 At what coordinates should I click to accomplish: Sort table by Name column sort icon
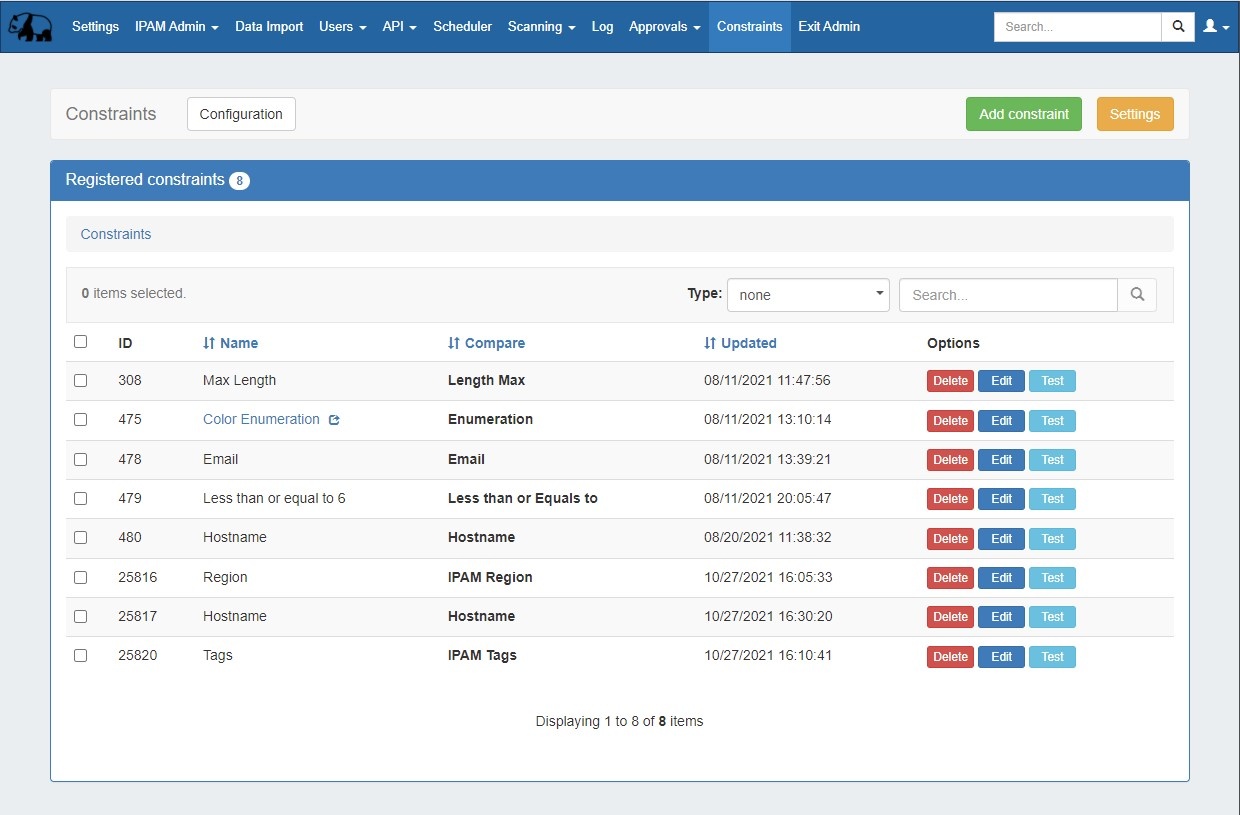[x=209, y=343]
